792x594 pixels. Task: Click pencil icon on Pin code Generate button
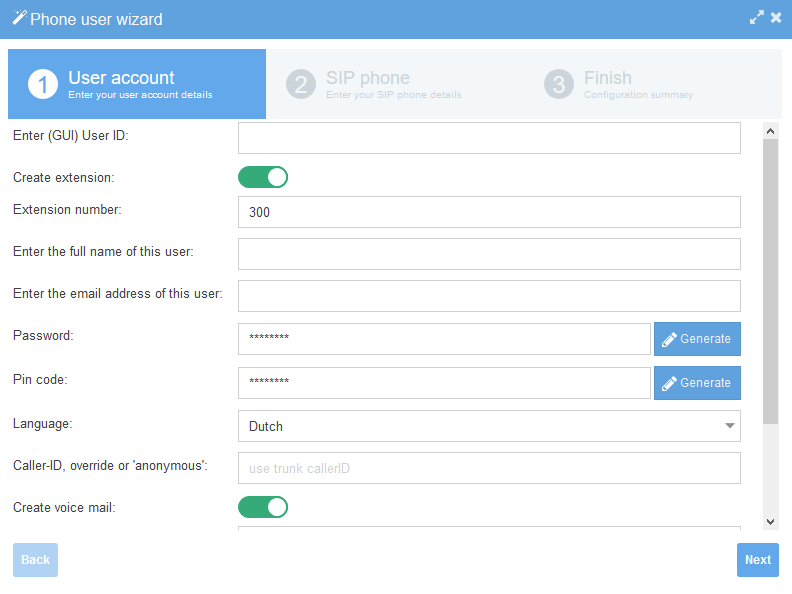[x=669, y=383]
